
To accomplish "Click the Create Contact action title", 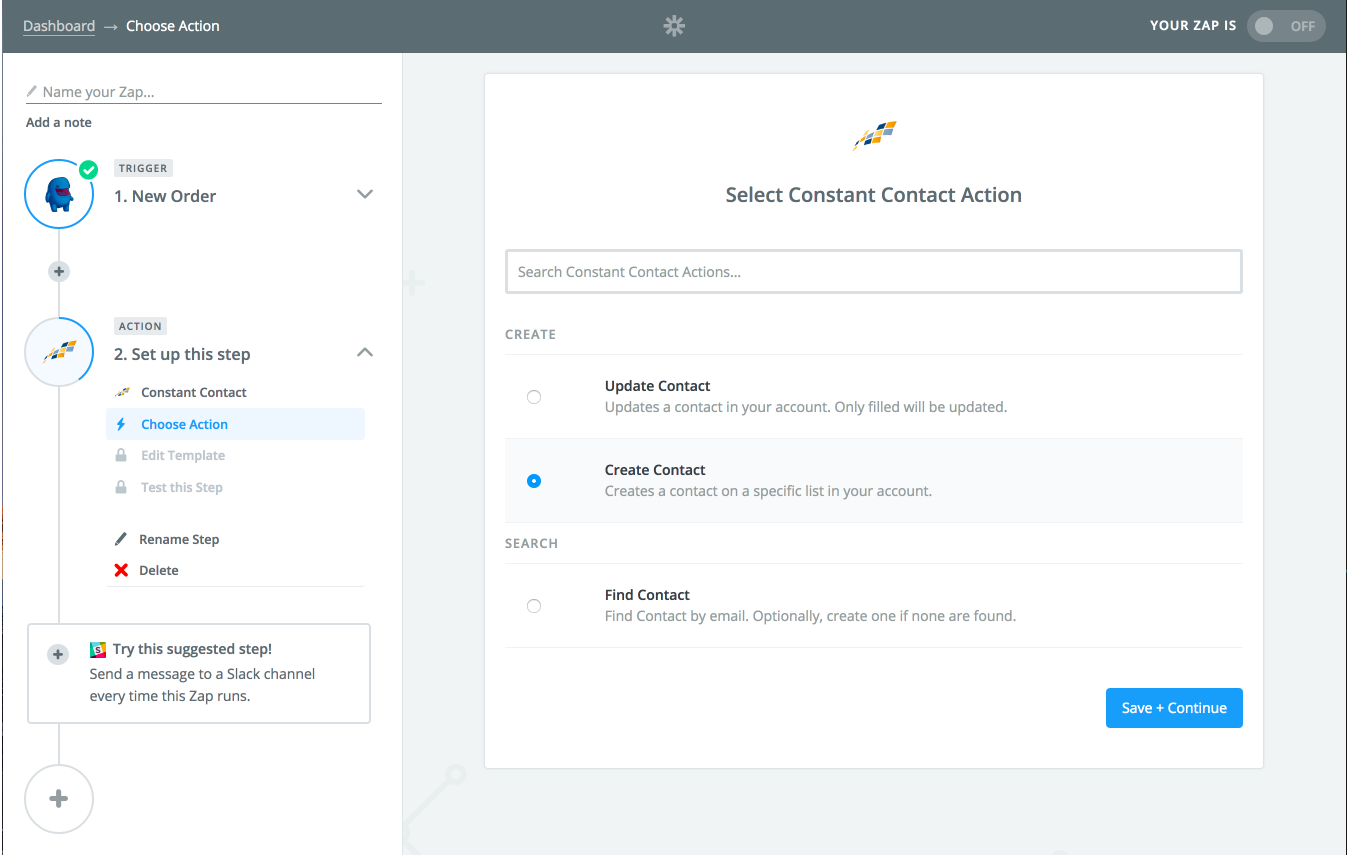I will tap(655, 470).
